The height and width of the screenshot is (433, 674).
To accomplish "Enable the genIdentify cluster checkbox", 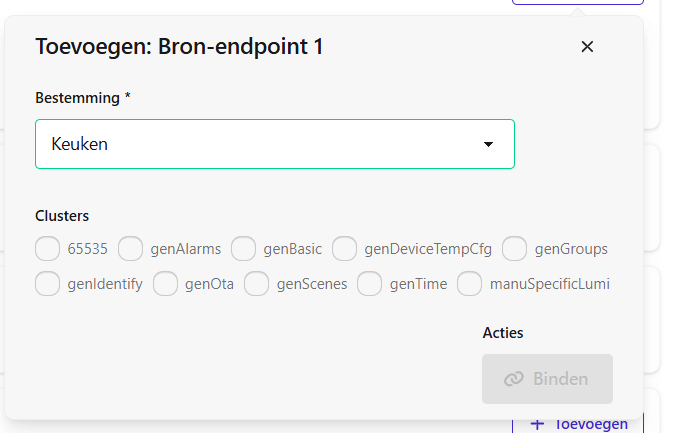I will [48, 284].
